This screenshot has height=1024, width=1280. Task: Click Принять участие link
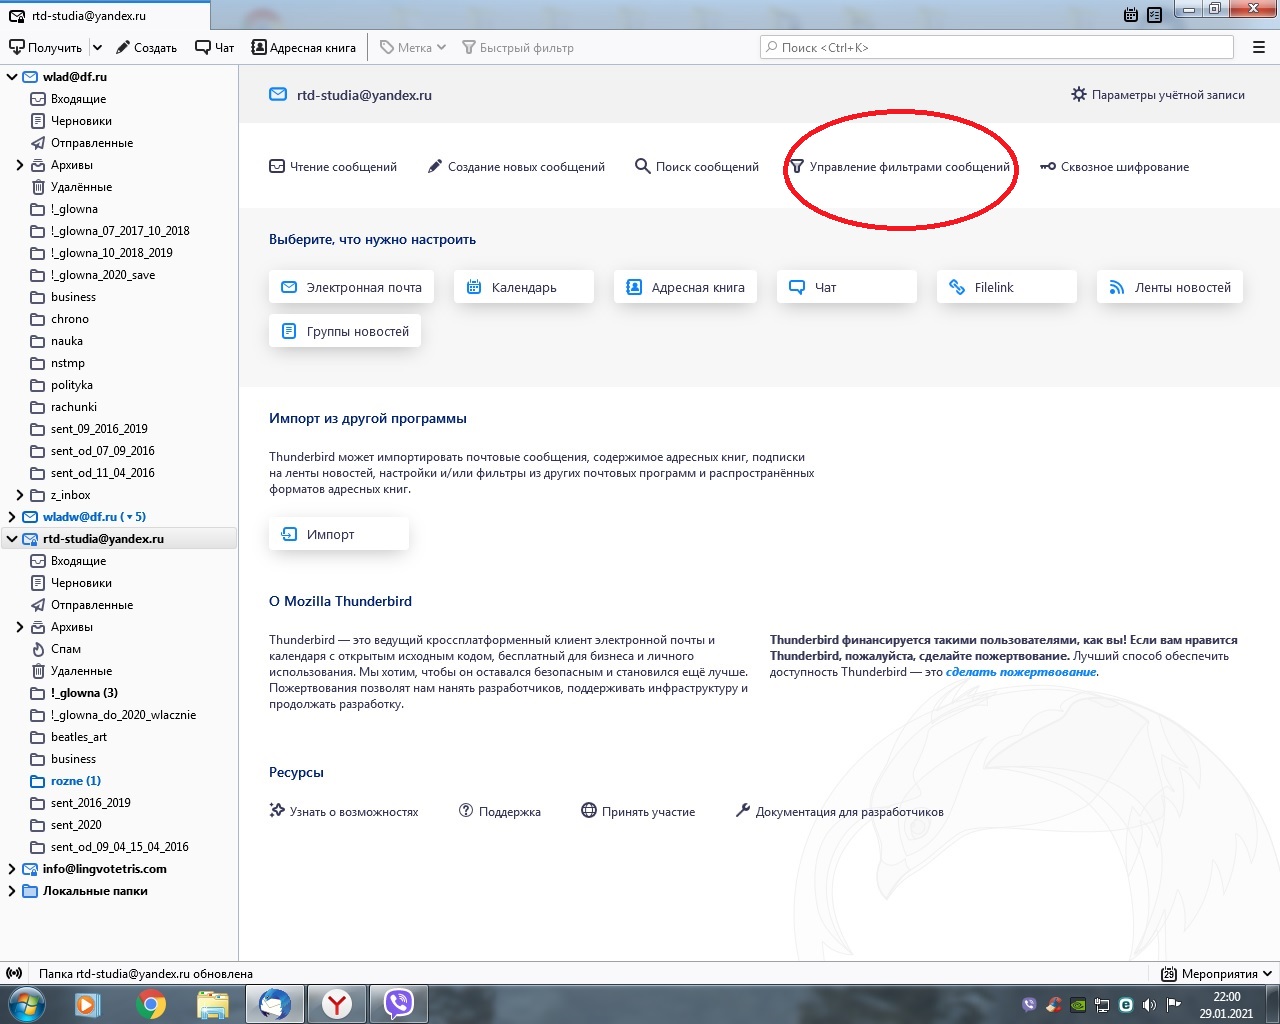click(x=638, y=811)
